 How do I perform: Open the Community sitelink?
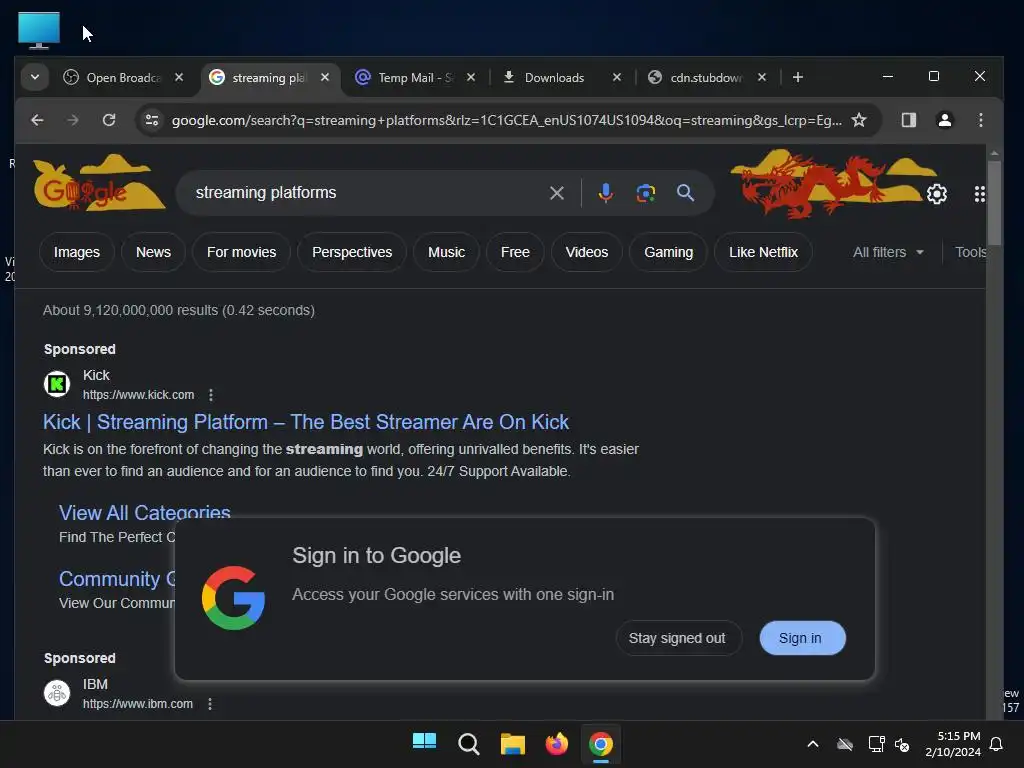(x=118, y=579)
